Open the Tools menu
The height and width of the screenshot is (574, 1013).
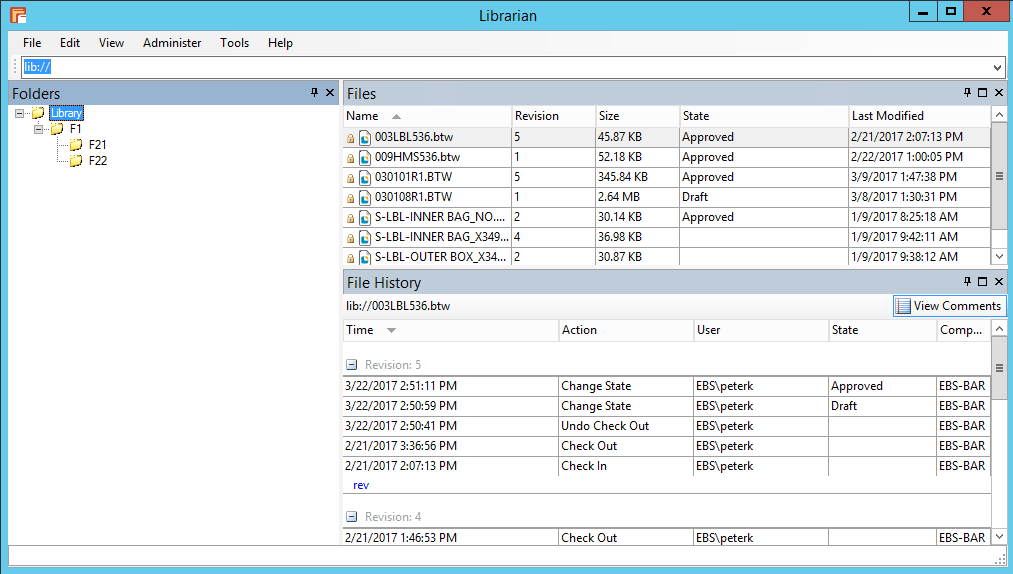[234, 43]
